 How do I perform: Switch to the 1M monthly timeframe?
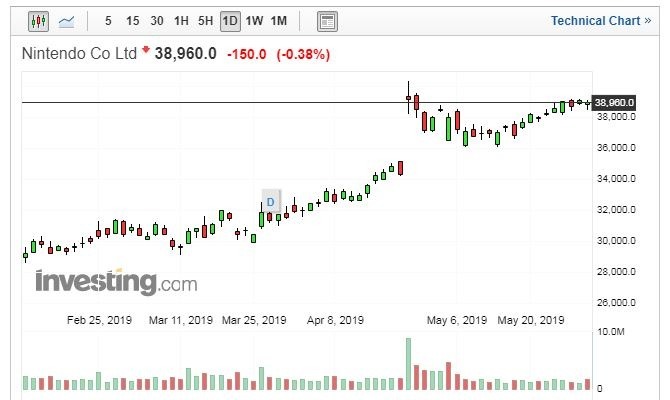pos(279,21)
